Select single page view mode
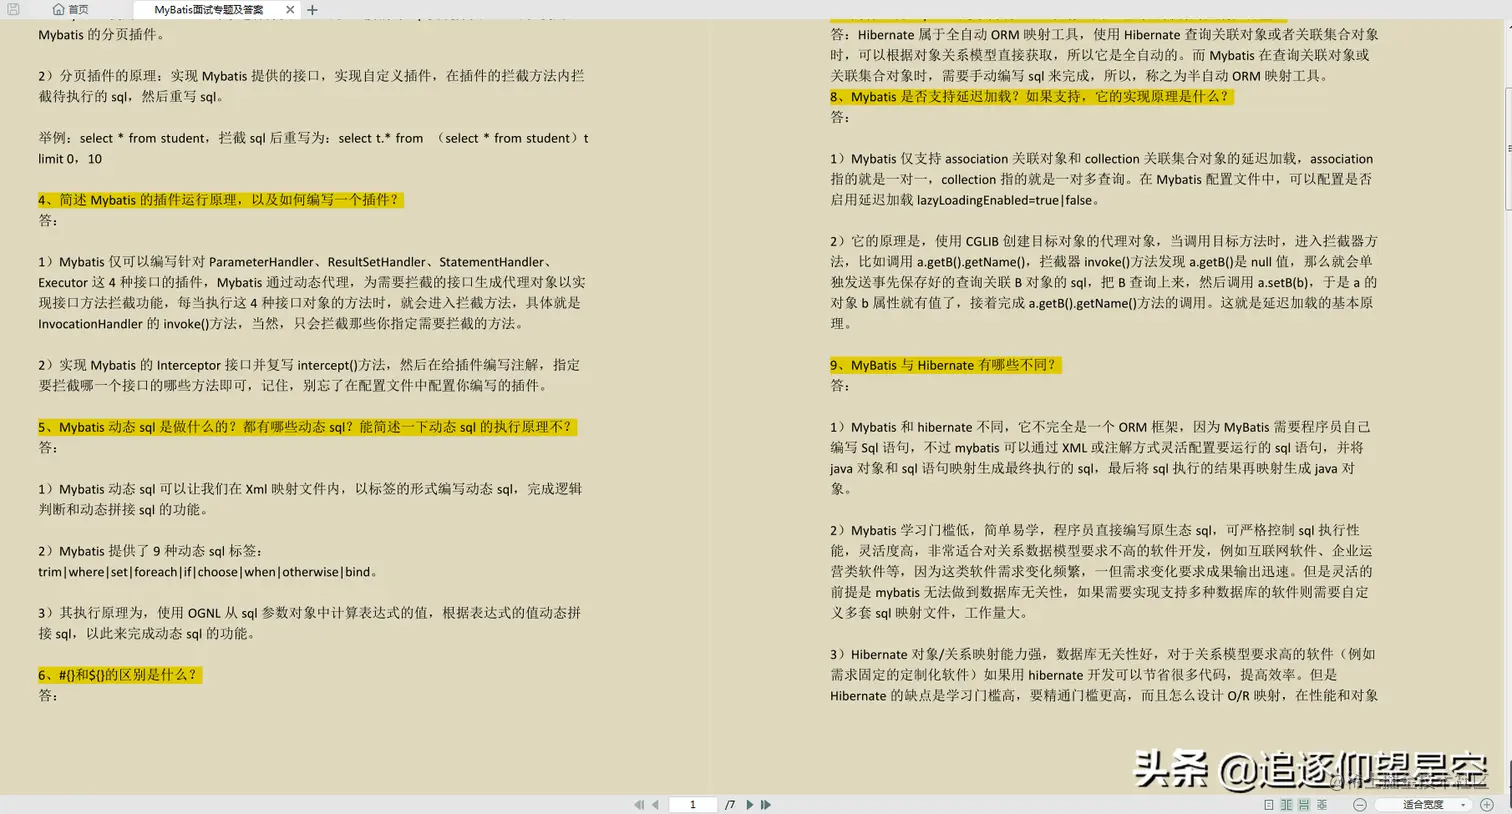This screenshot has width=1512, height=814. coord(1268,804)
